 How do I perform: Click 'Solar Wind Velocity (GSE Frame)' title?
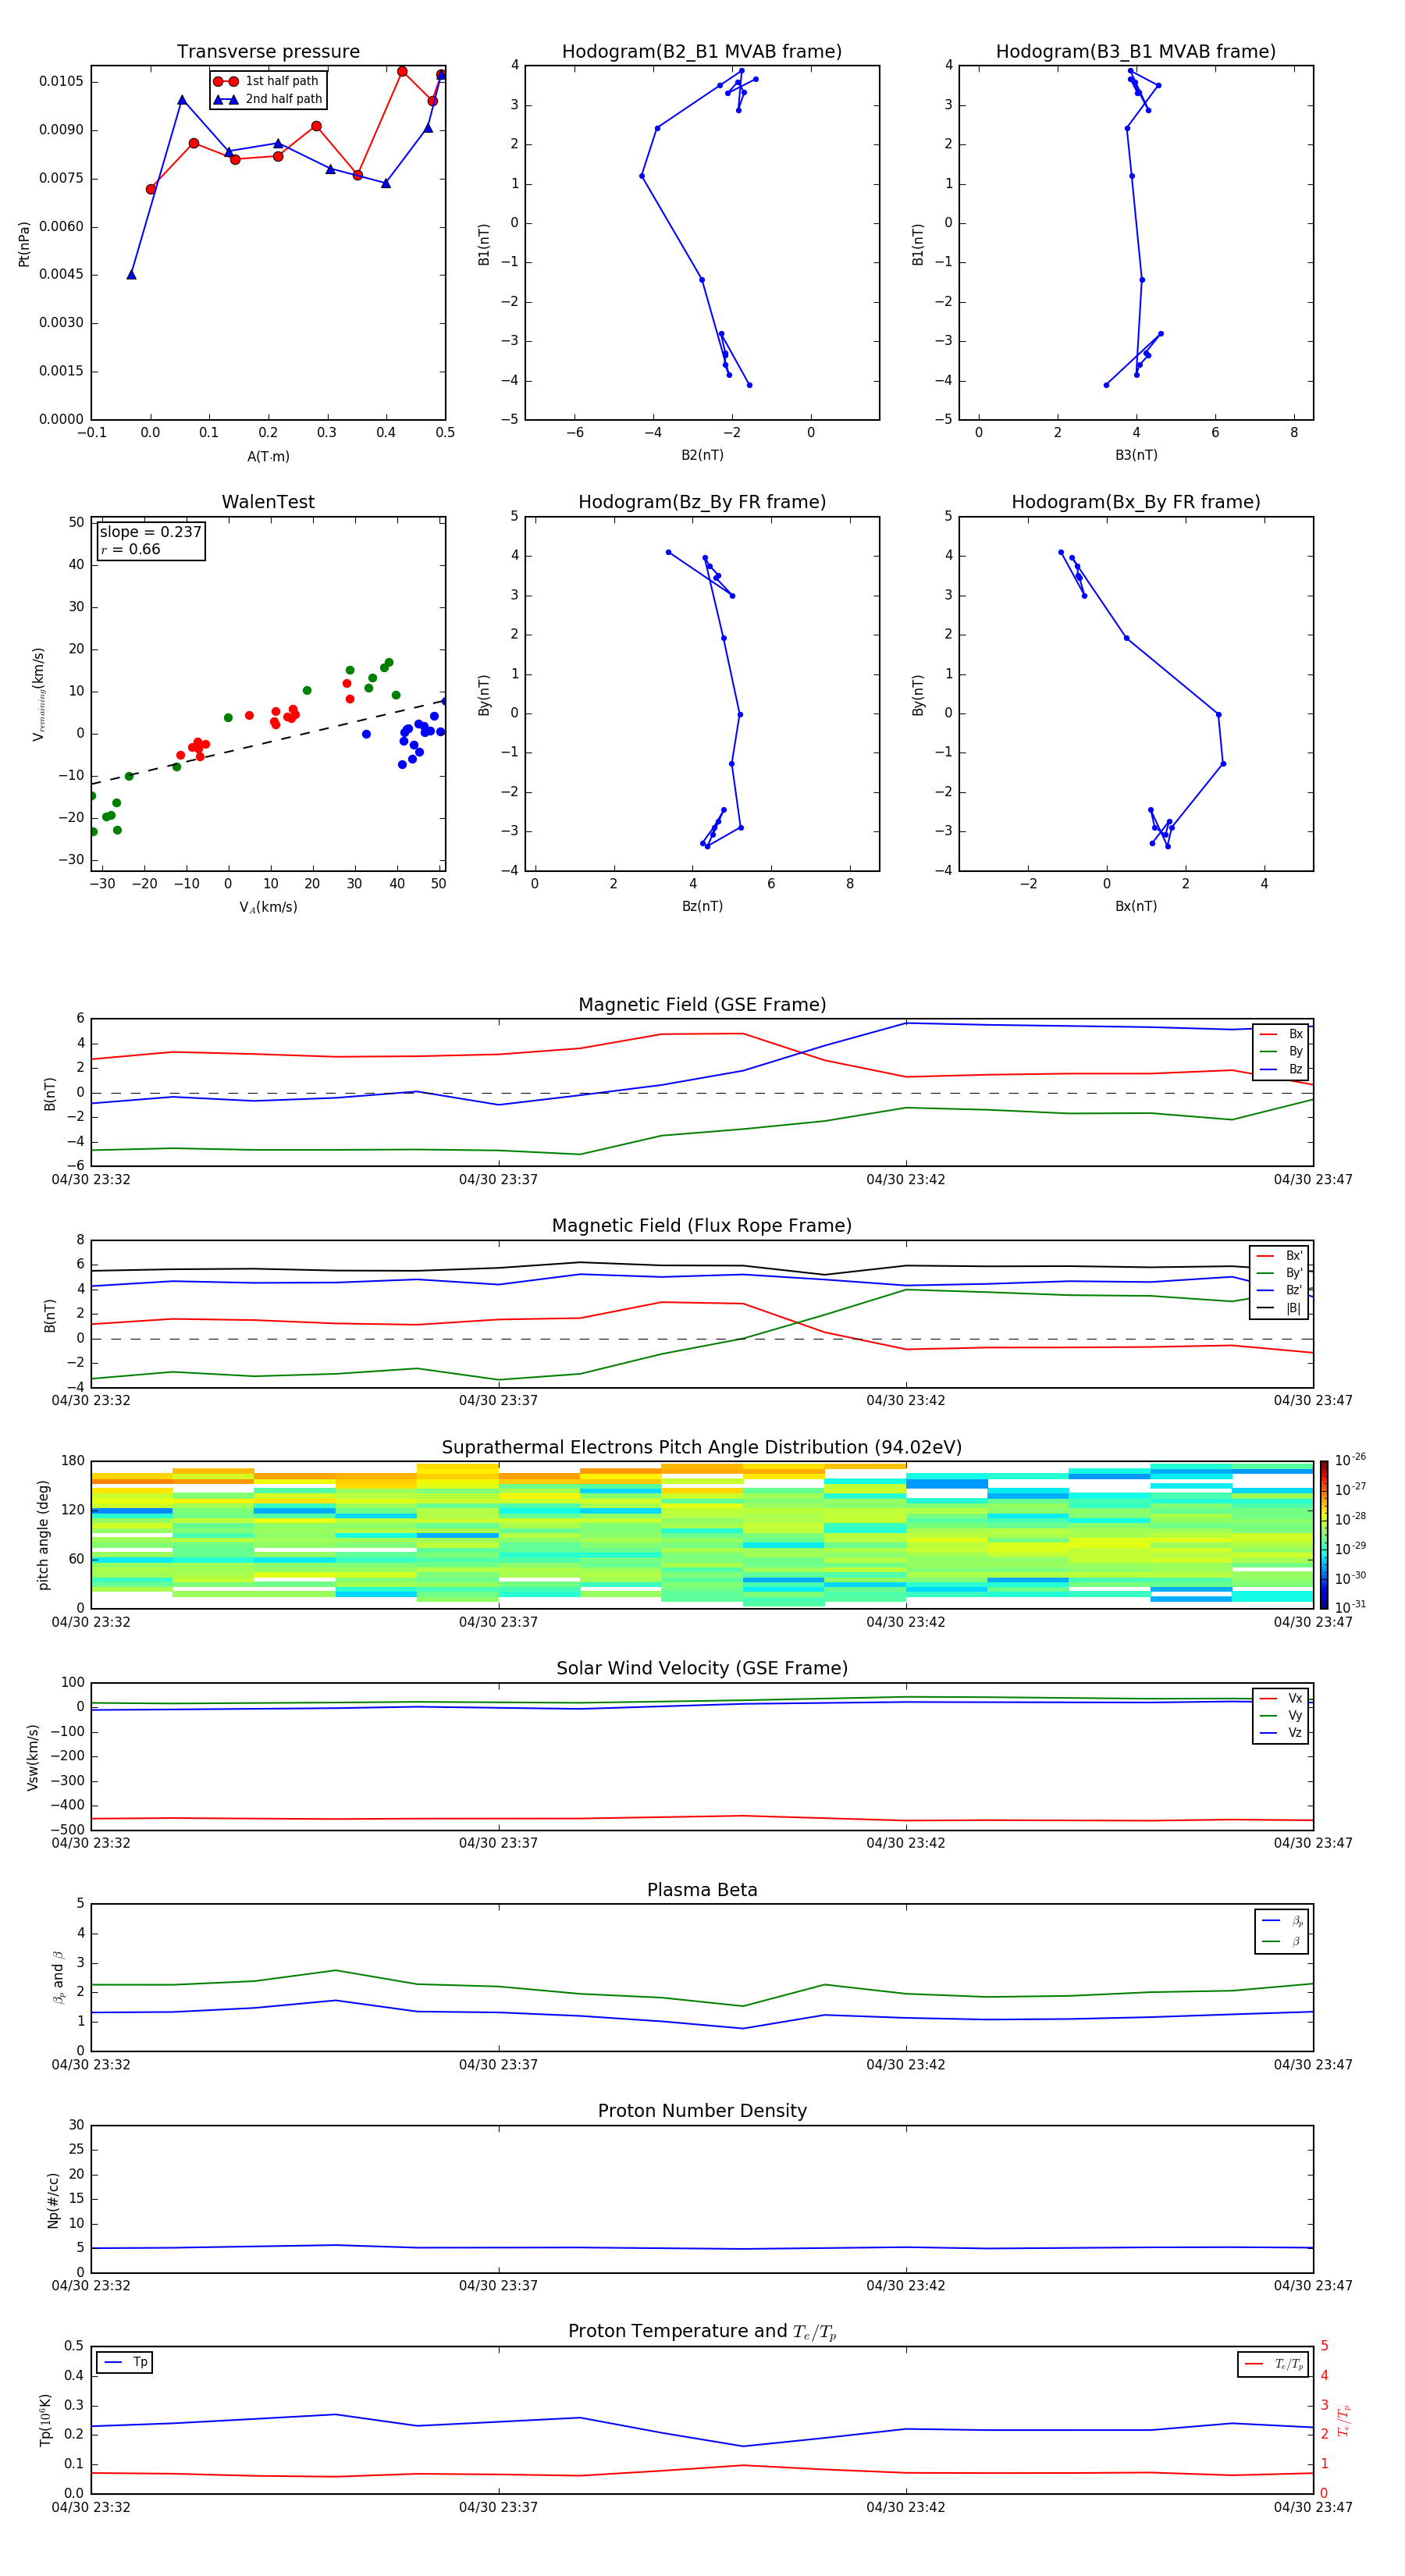click(x=702, y=1668)
